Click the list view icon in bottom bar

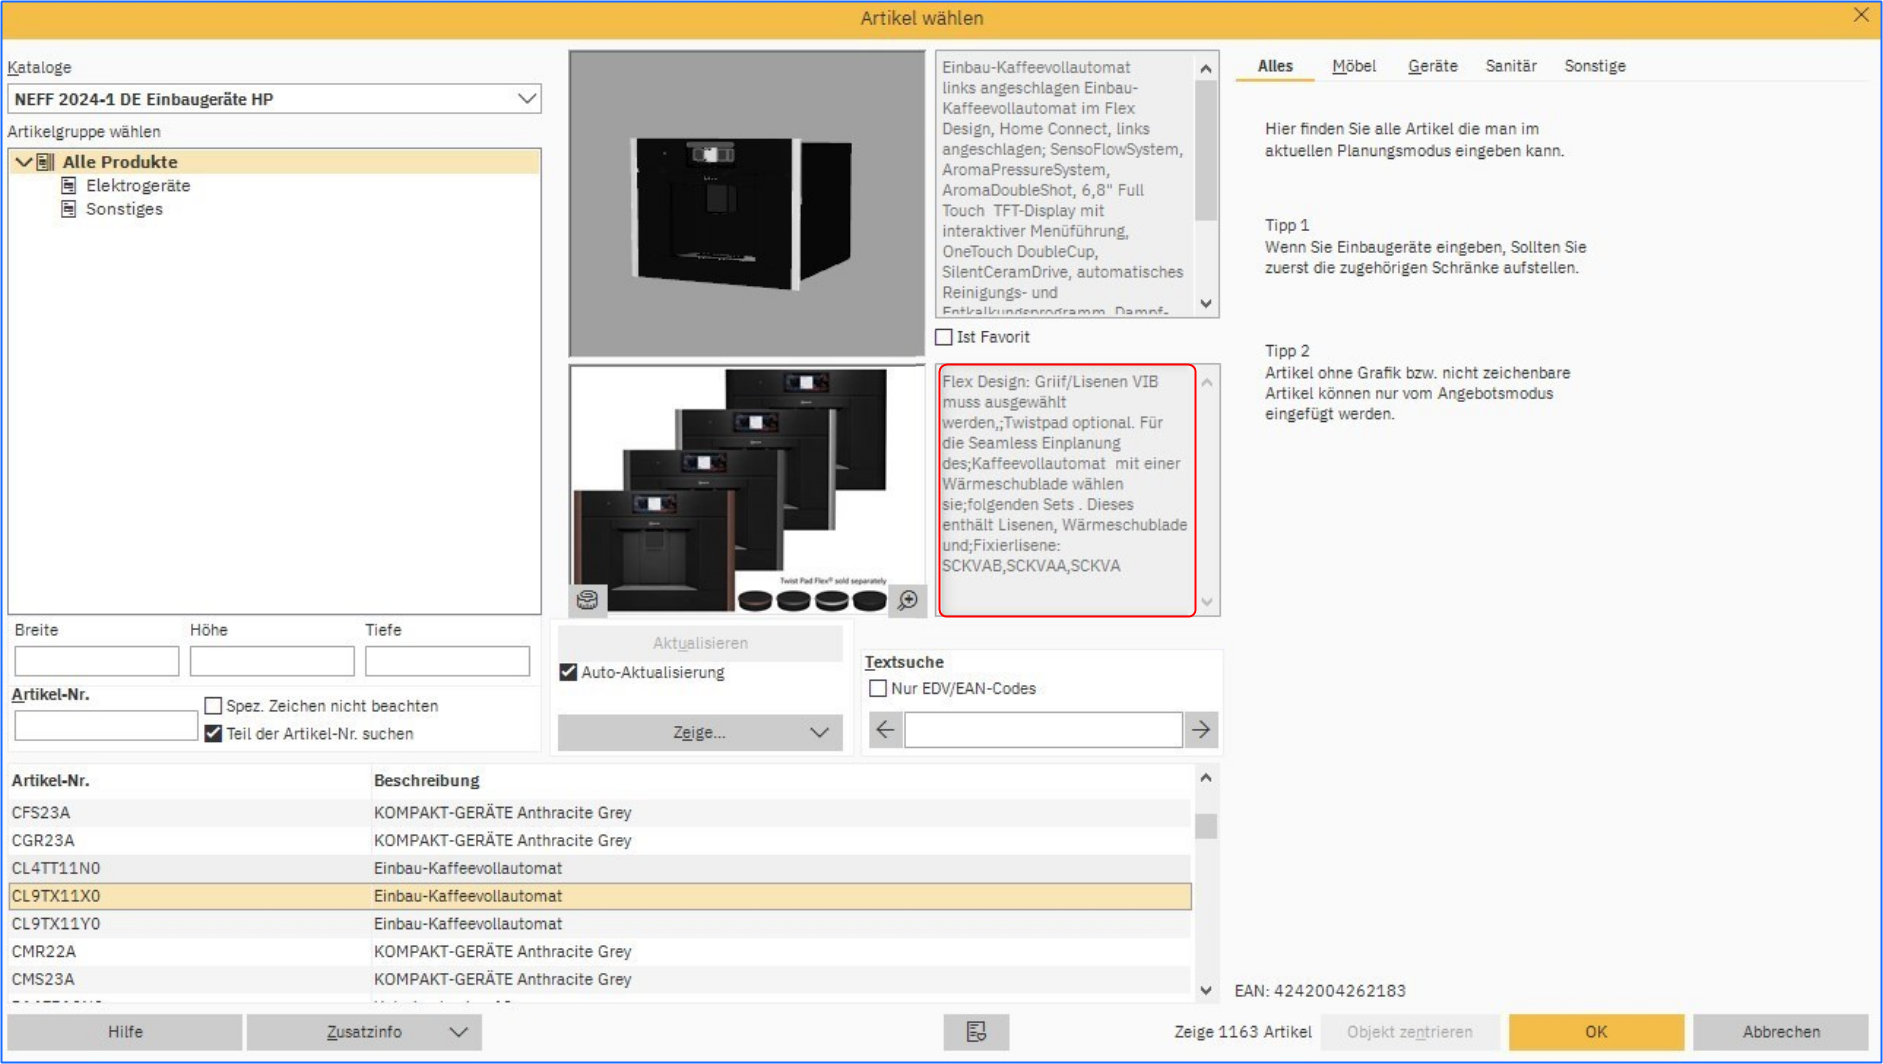976,1032
